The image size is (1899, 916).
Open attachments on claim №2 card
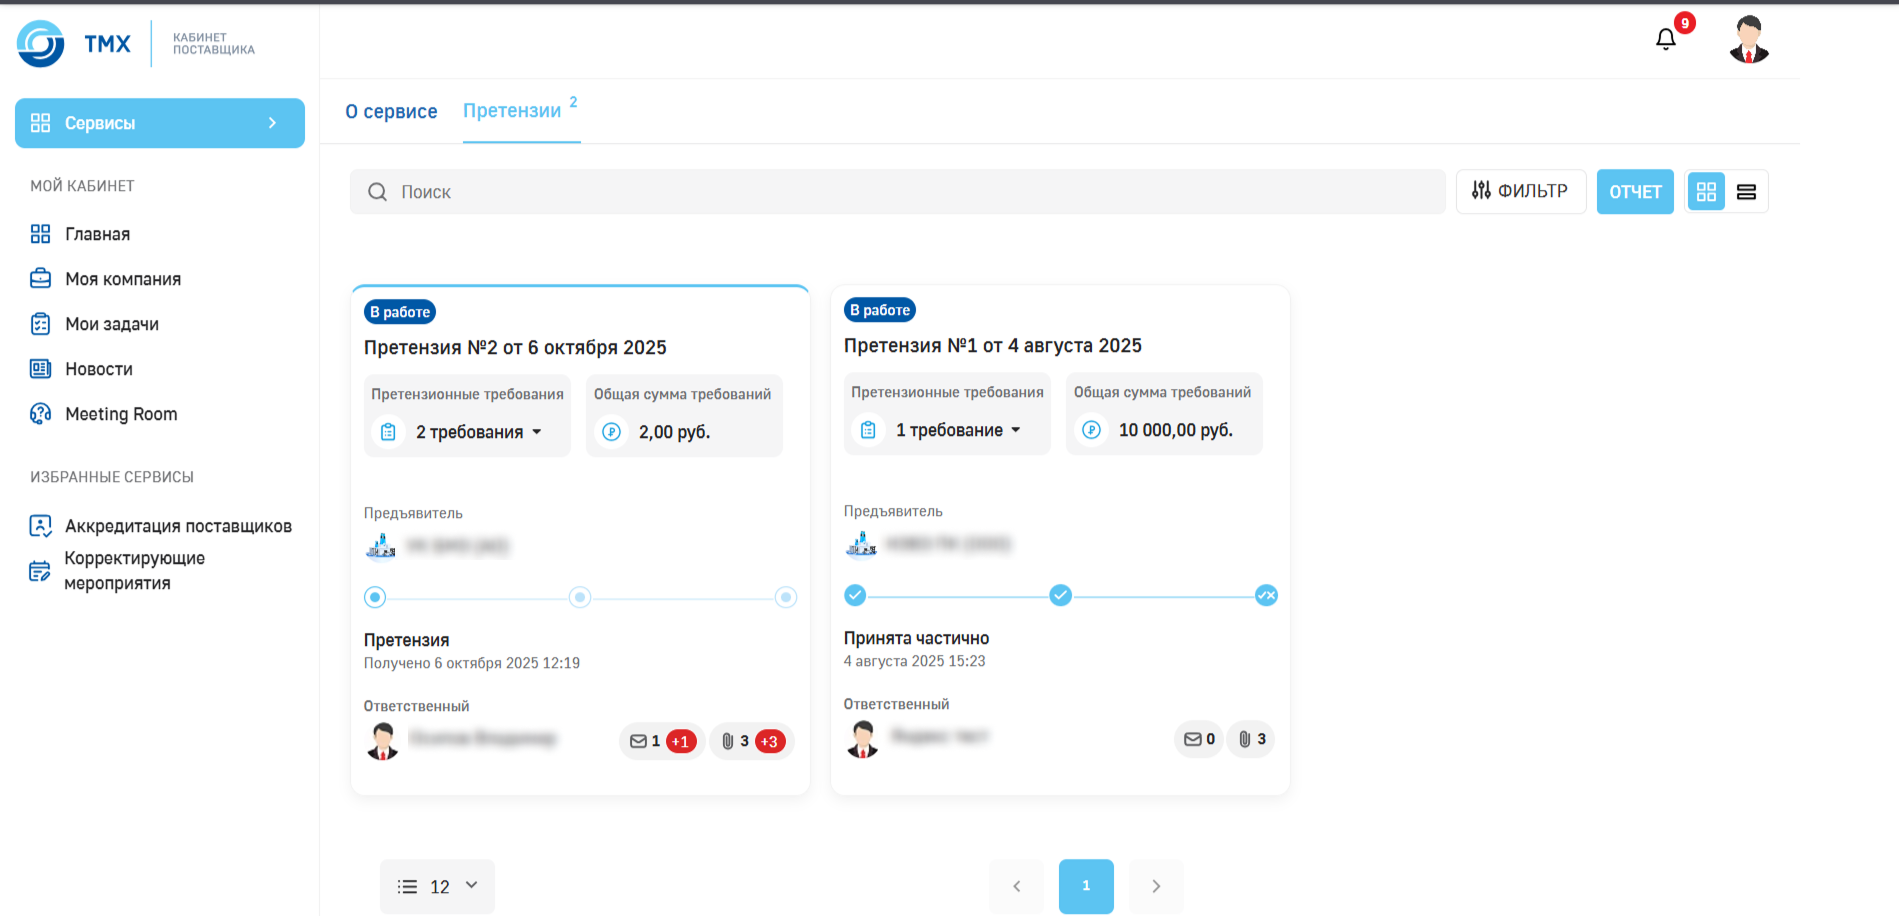752,741
